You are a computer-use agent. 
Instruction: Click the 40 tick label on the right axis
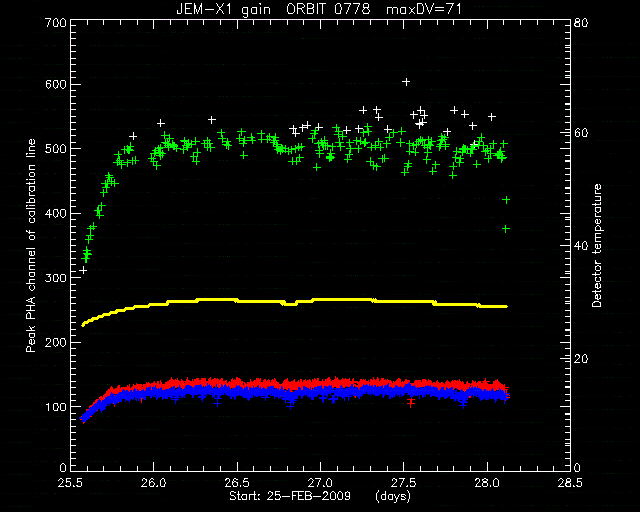click(x=581, y=246)
